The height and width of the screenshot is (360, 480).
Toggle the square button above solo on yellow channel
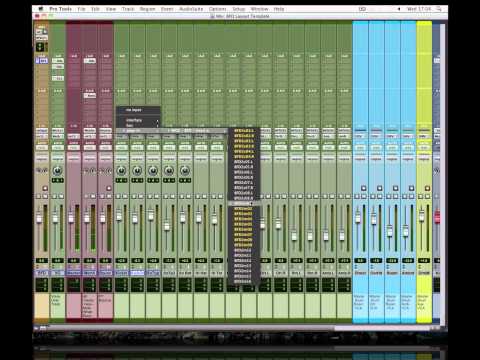point(428,188)
